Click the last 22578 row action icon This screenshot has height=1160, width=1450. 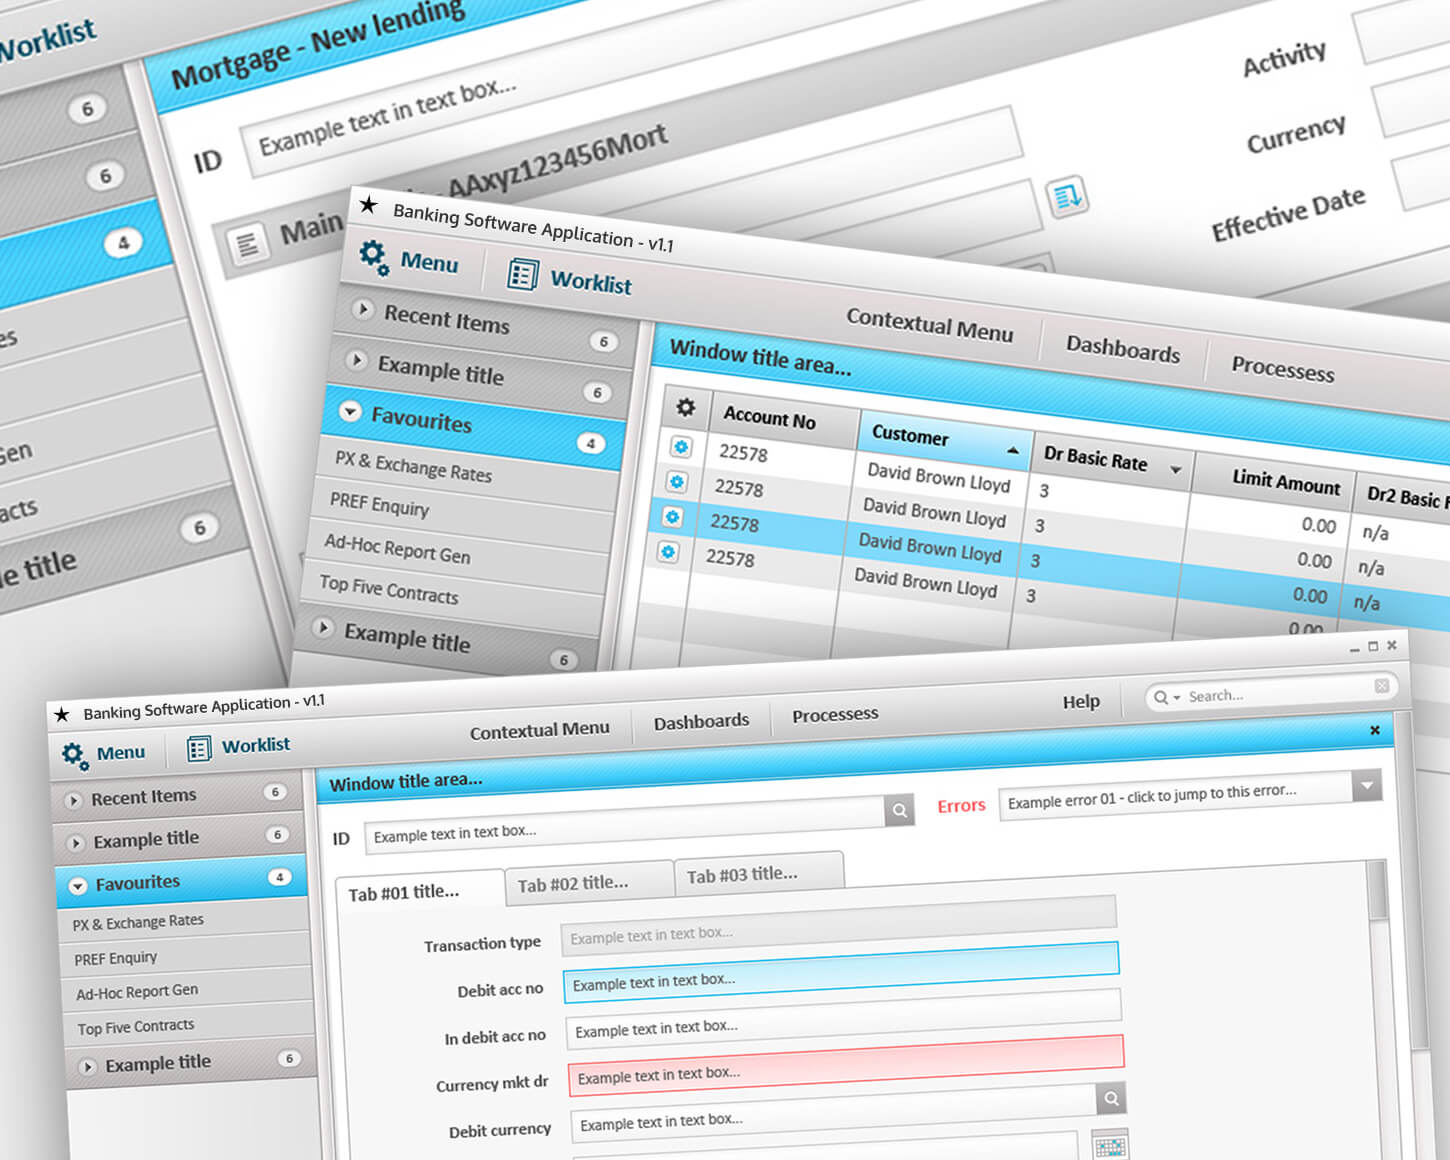(668, 552)
